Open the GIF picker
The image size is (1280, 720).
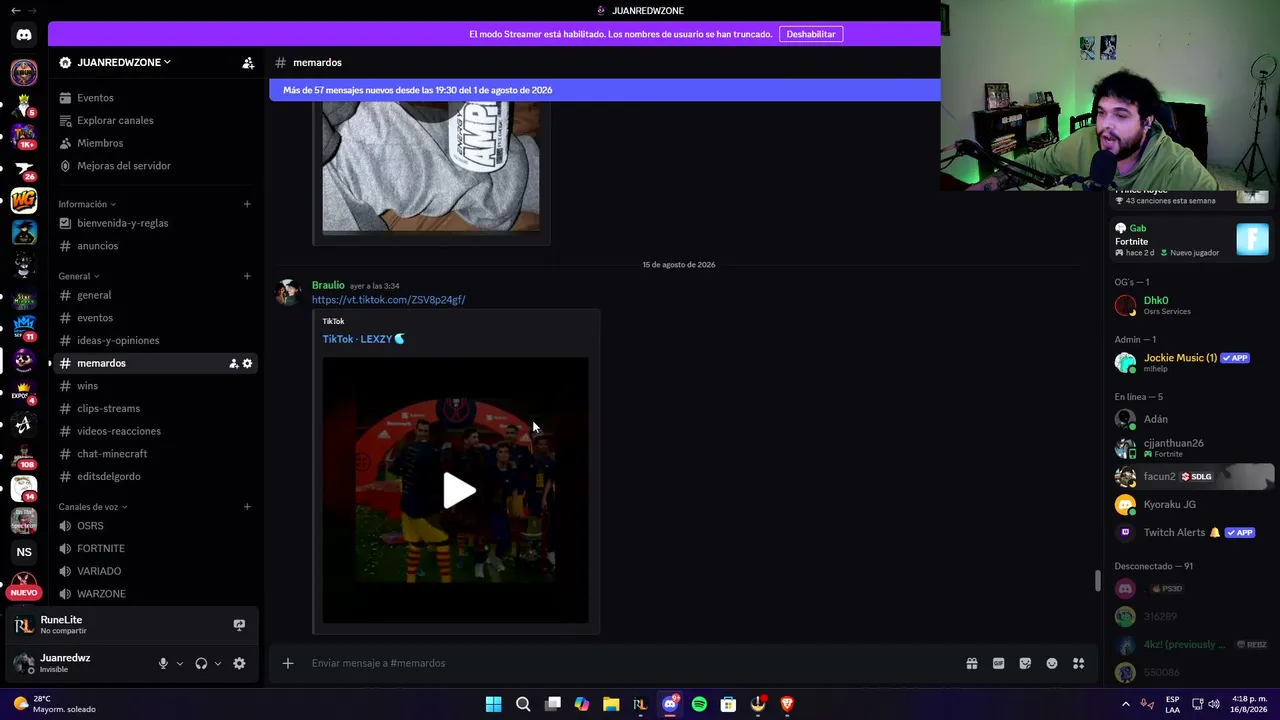(x=998, y=663)
